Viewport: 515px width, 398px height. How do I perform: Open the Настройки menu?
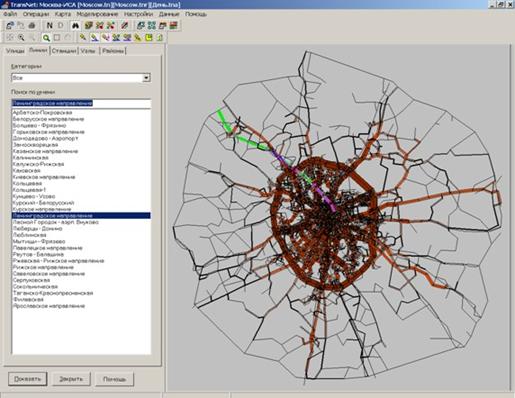coord(138,14)
